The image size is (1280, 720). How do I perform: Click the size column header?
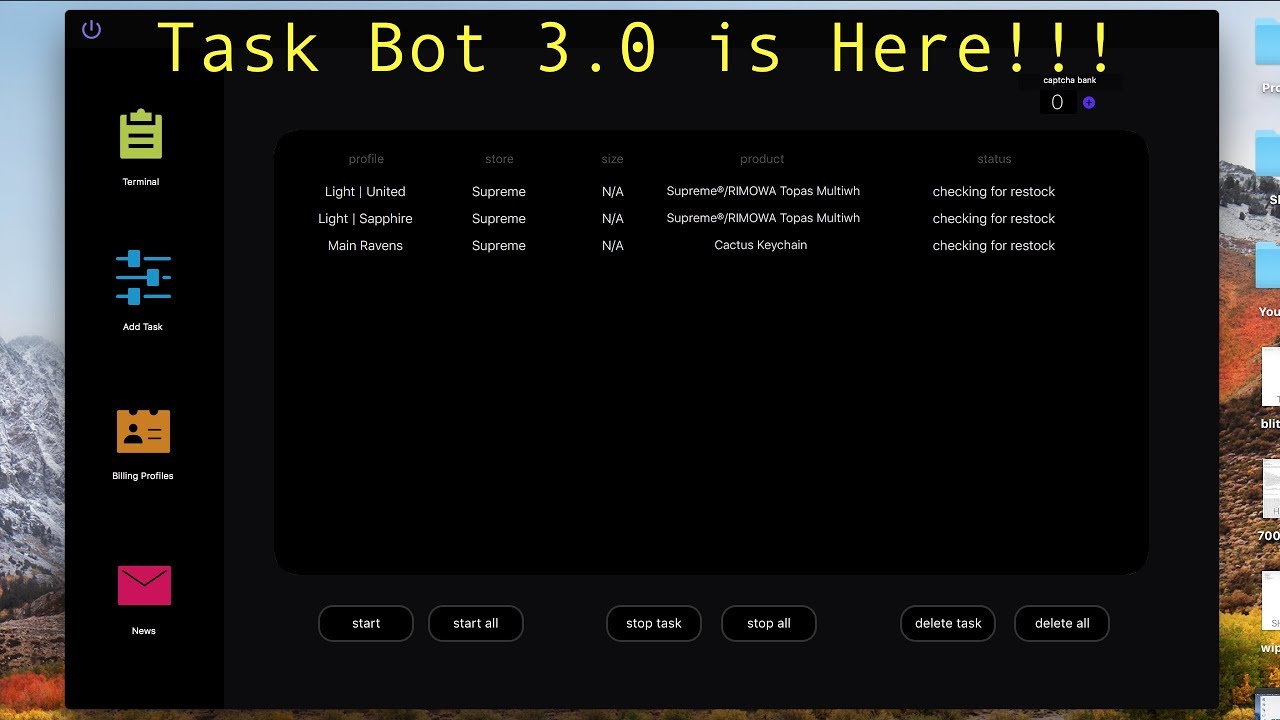pyautogui.click(x=613, y=159)
